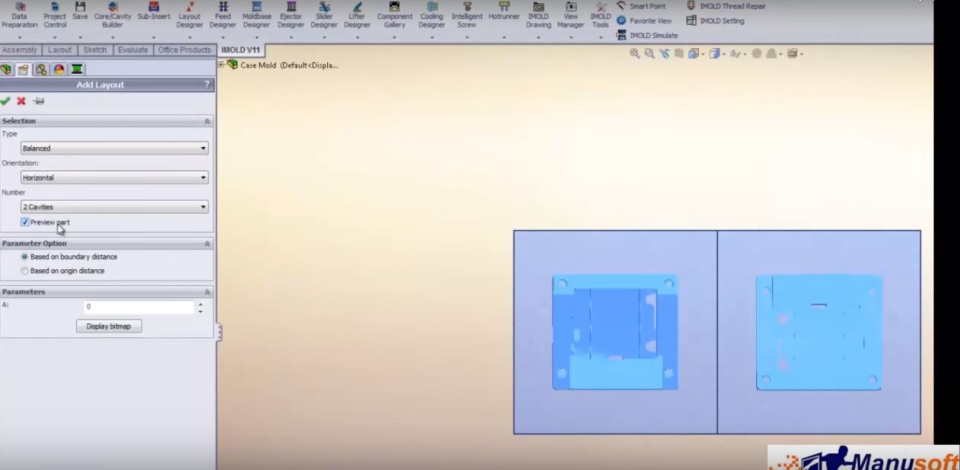The width and height of the screenshot is (960, 470).
Task: Switch to the PropertyManager tab icon
Action: point(23,69)
